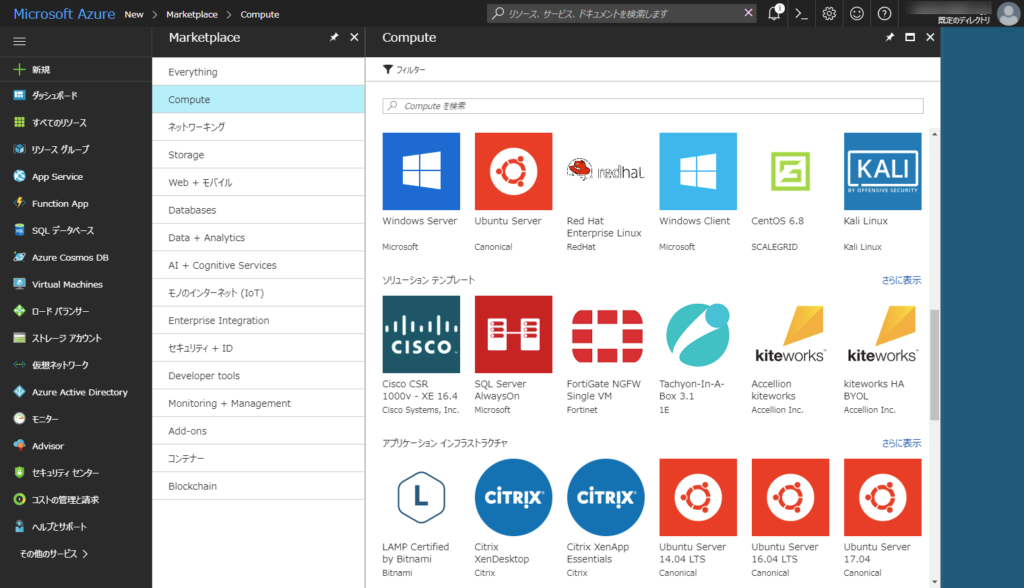
Task: Select Storage category
Action: 259,155
